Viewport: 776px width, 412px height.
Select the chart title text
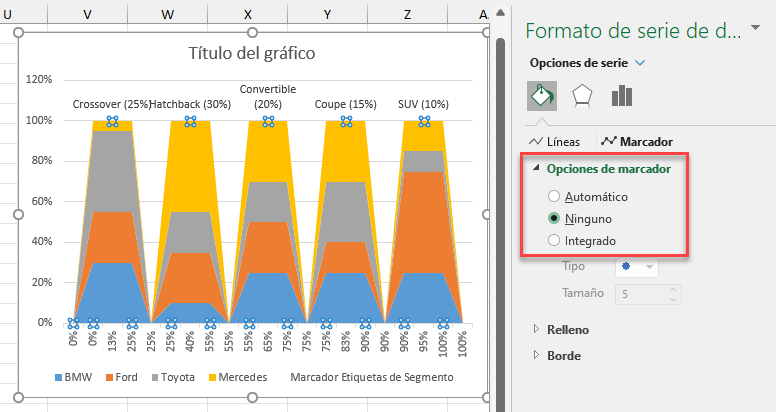click(x=252, y=53)
